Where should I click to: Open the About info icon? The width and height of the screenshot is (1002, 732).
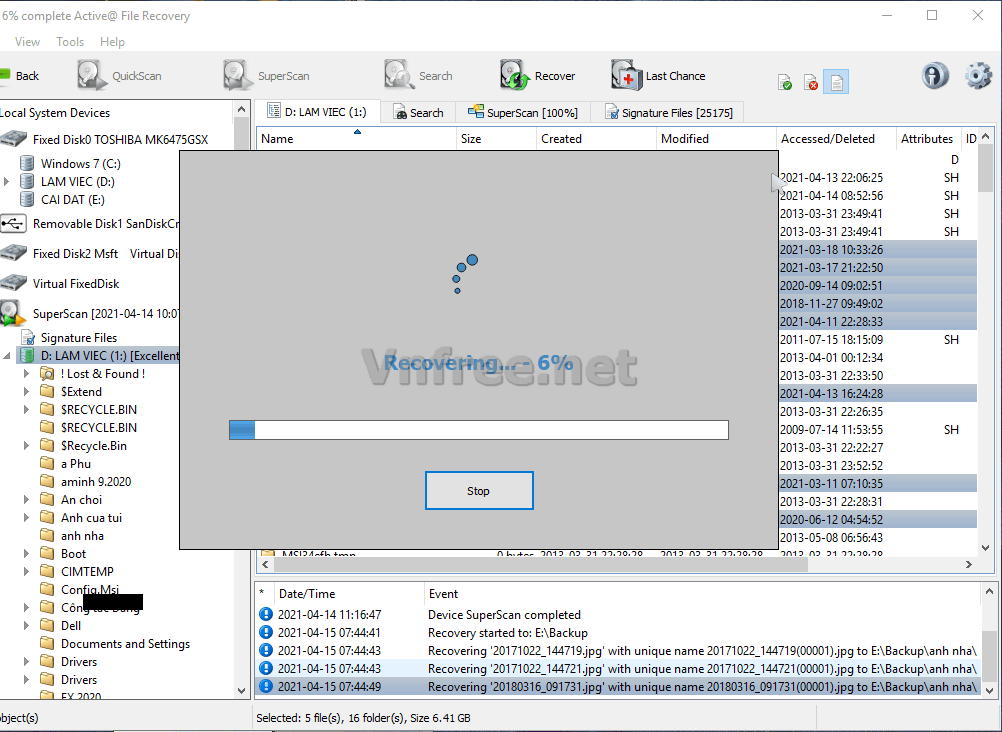935,76
